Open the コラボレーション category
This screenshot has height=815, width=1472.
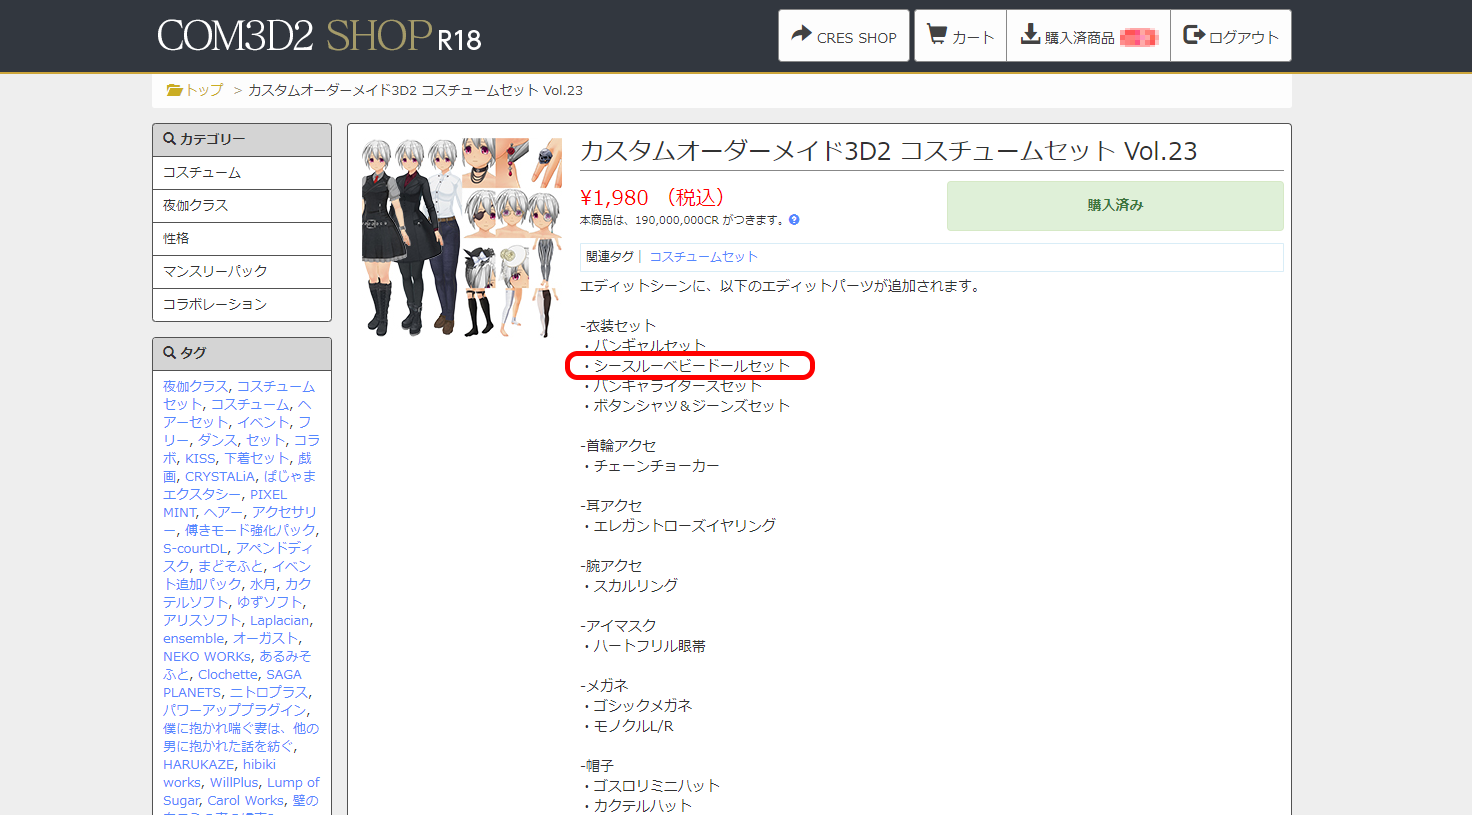(x=242, y=305)
